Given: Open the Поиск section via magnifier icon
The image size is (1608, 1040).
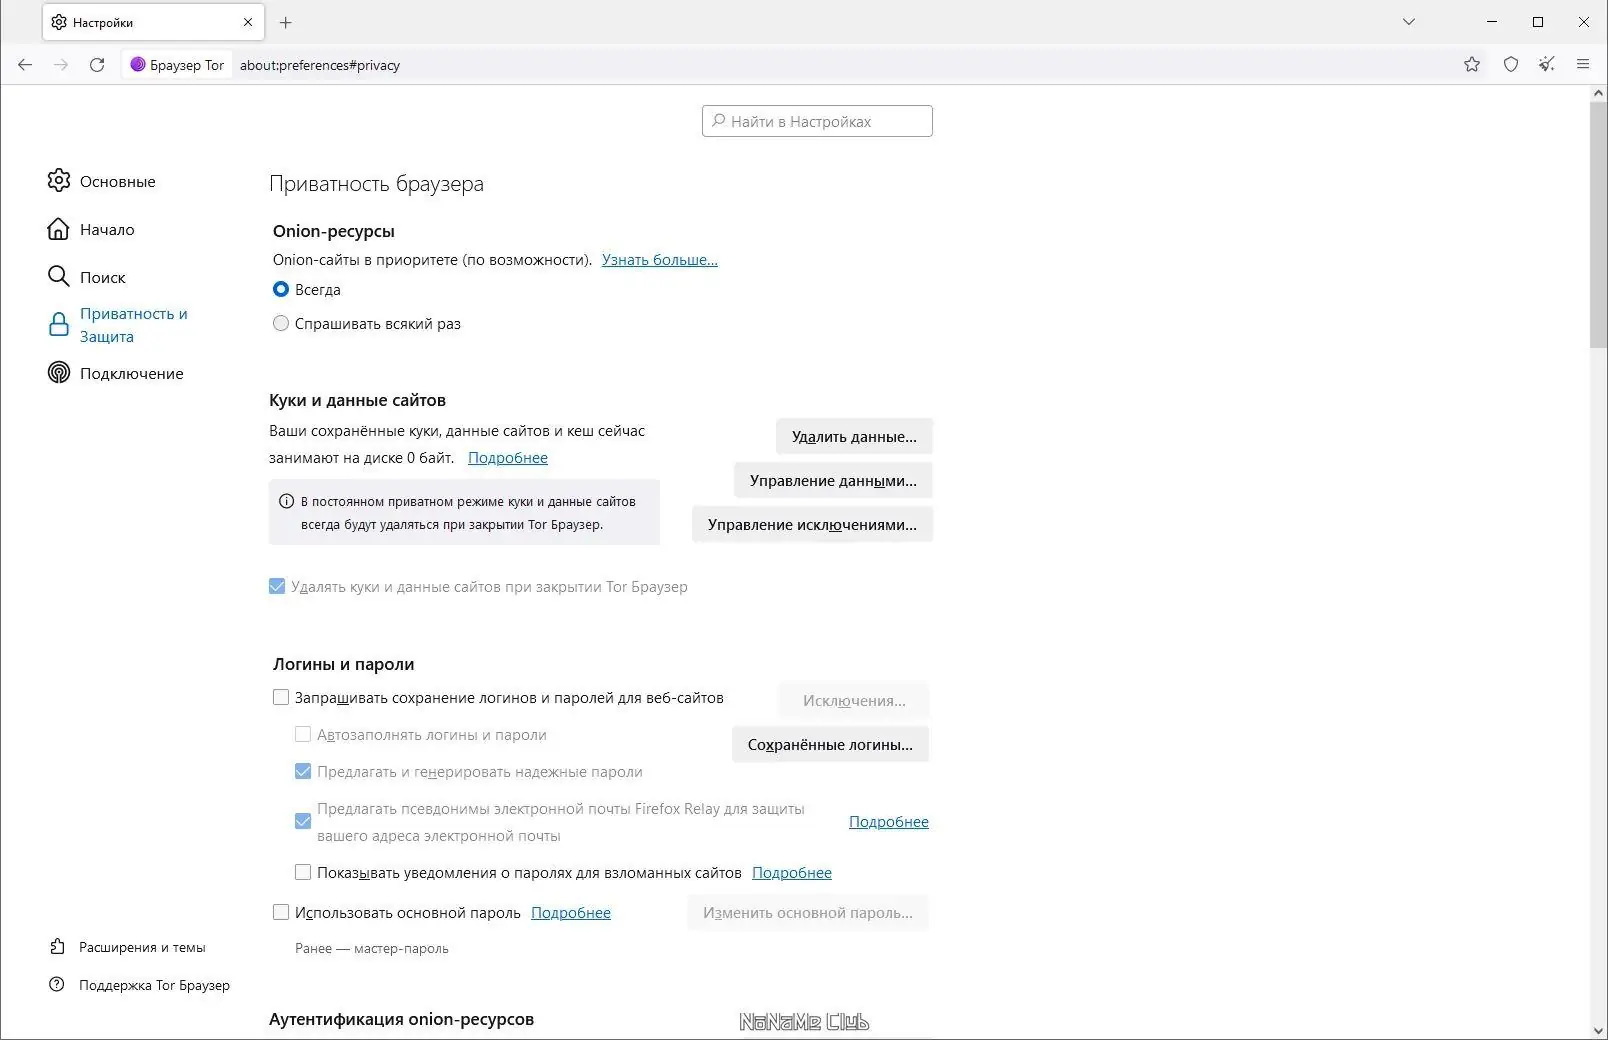Looking at the screenshot, I should click(x=58, y=277).
